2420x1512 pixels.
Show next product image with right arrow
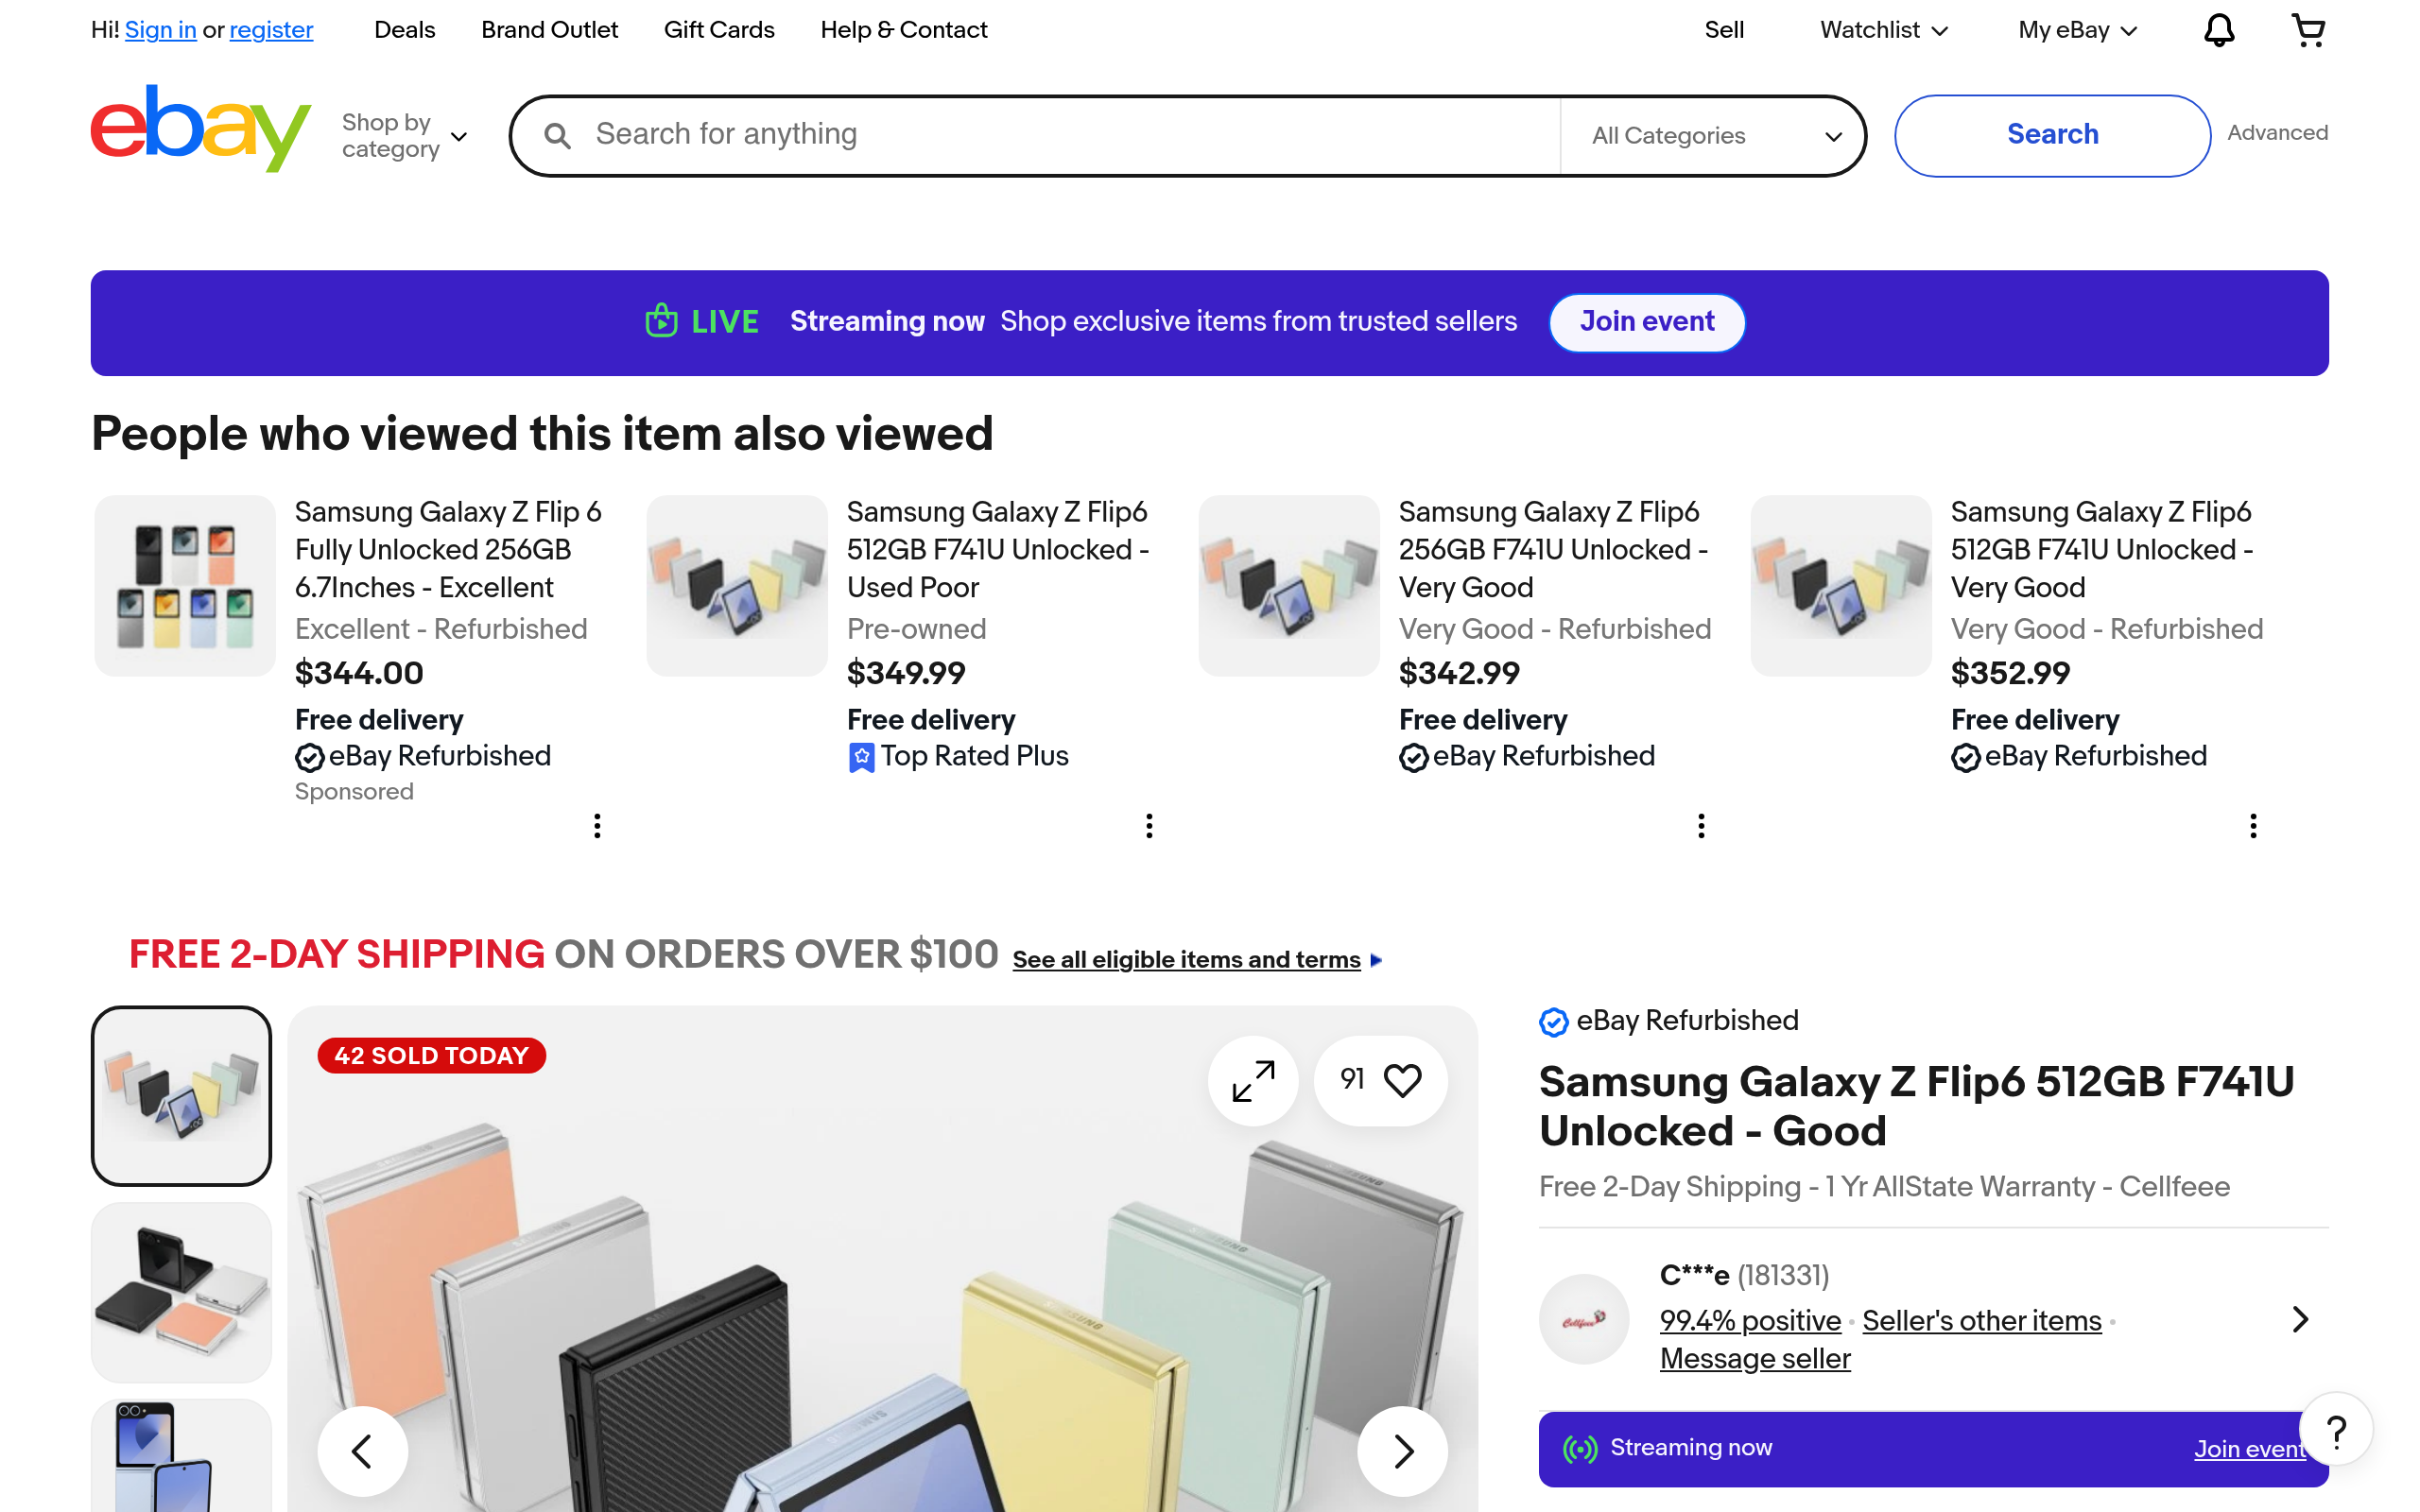click(1402, 1451)
